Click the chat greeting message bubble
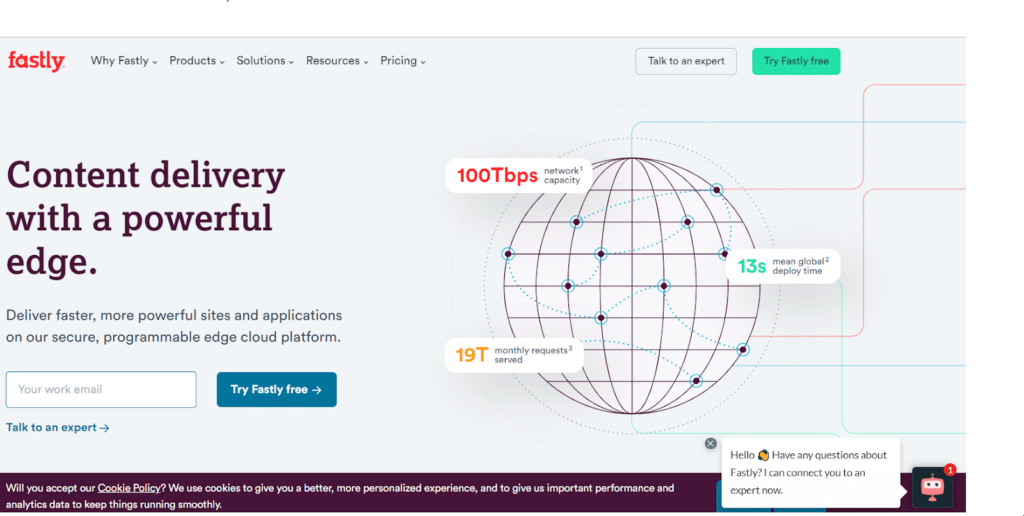 810,472
